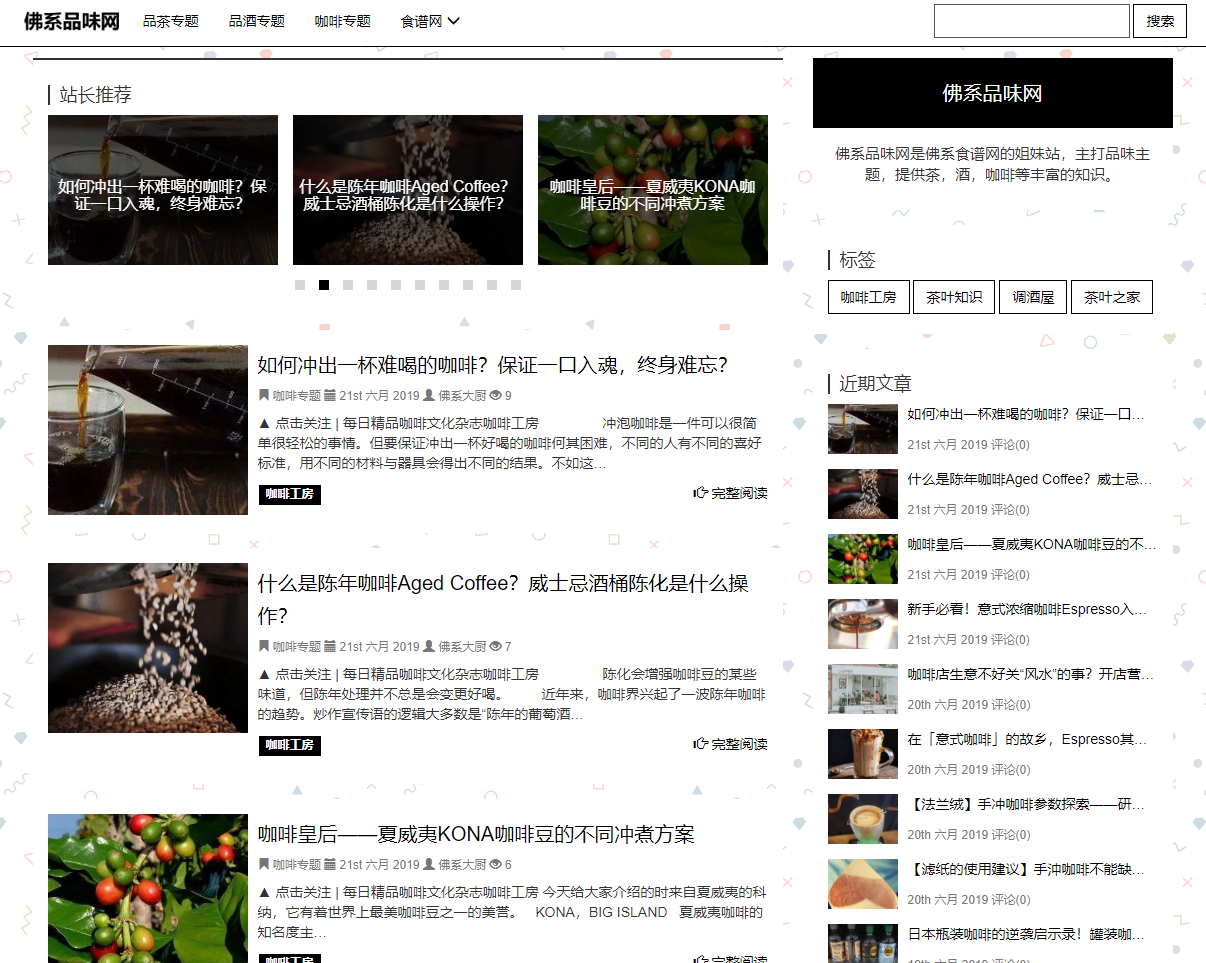This screenshot has height=963, width=1206.
Task: Open recent article 咖啡皇后夏威夷KONA in sidebar
Action: pyautogui.click(x=1032, y=544)
